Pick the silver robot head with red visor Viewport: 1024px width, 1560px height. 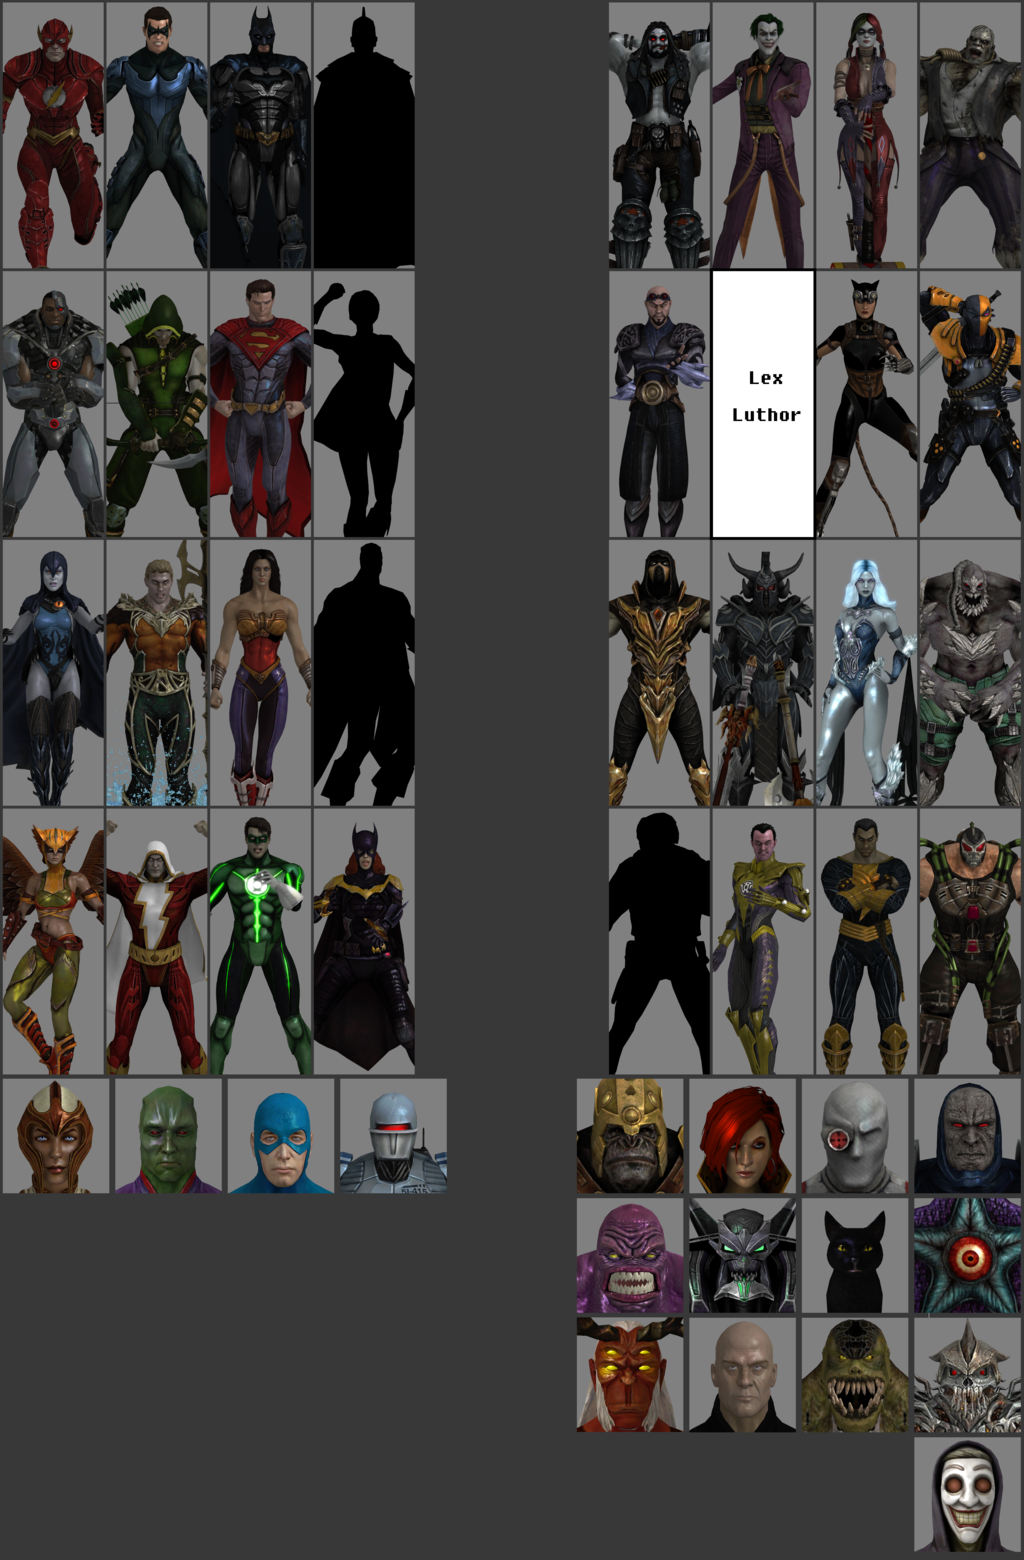393,1136
